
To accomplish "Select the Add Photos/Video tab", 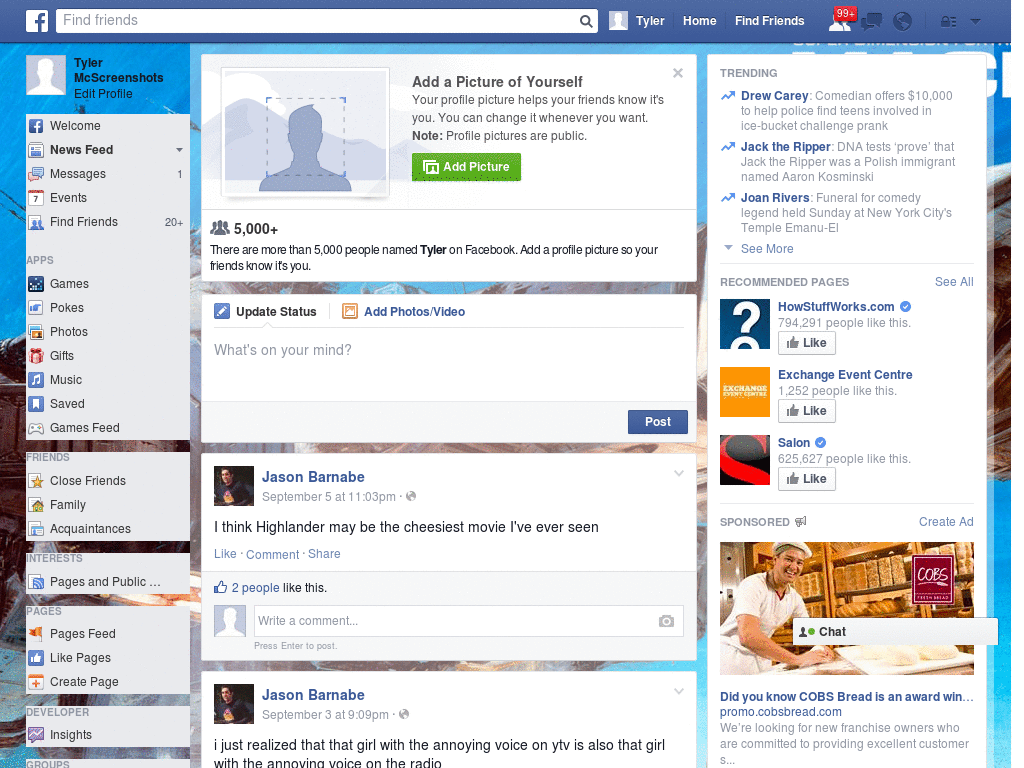I will [404, 312].
